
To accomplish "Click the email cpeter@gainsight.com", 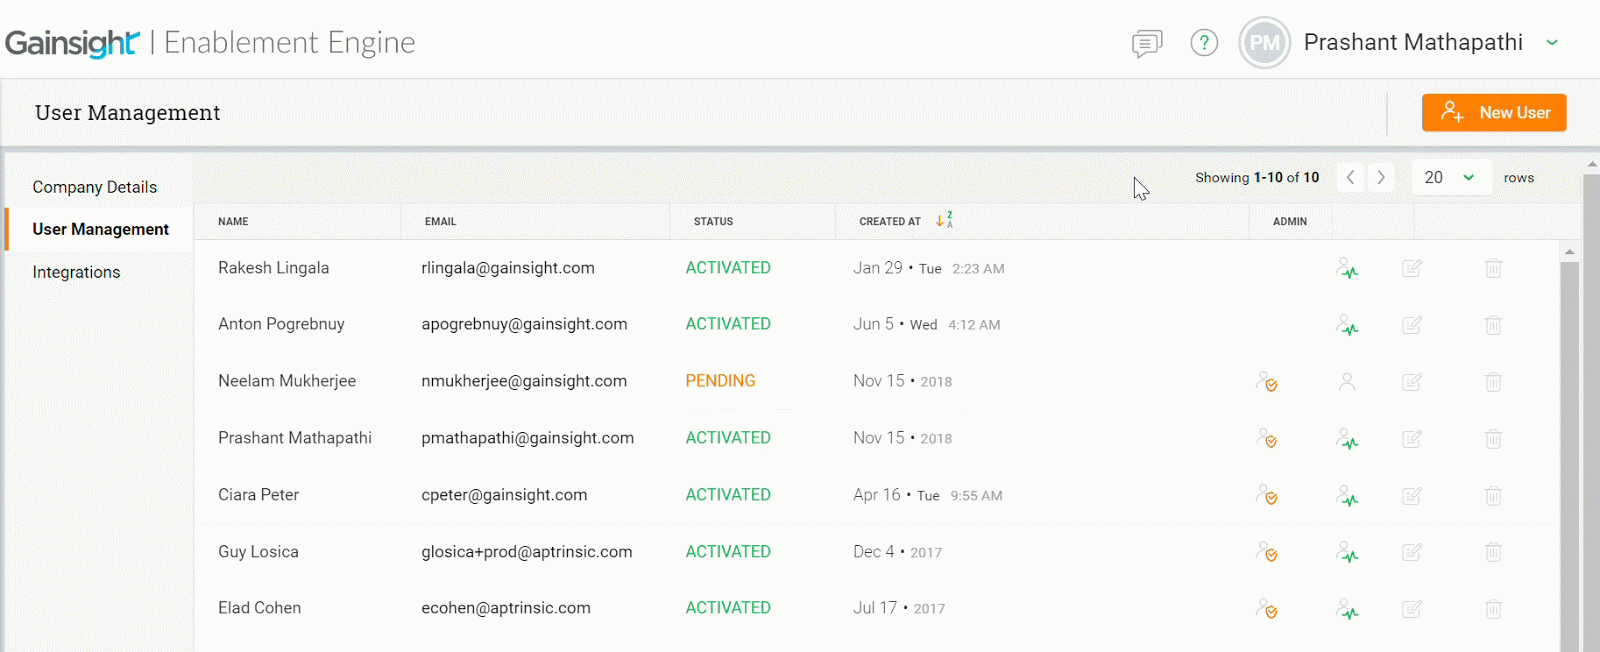I will (x=504, y=495).
